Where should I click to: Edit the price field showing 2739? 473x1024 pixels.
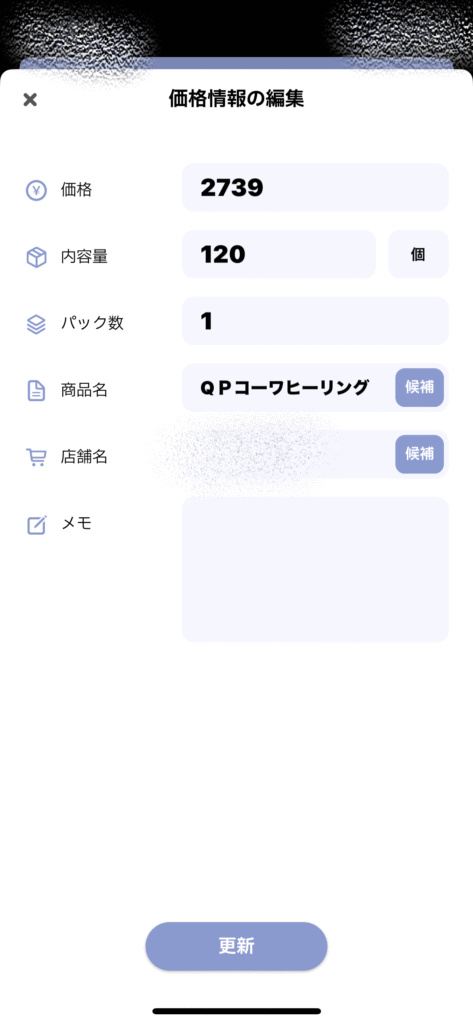pos(315,187)
